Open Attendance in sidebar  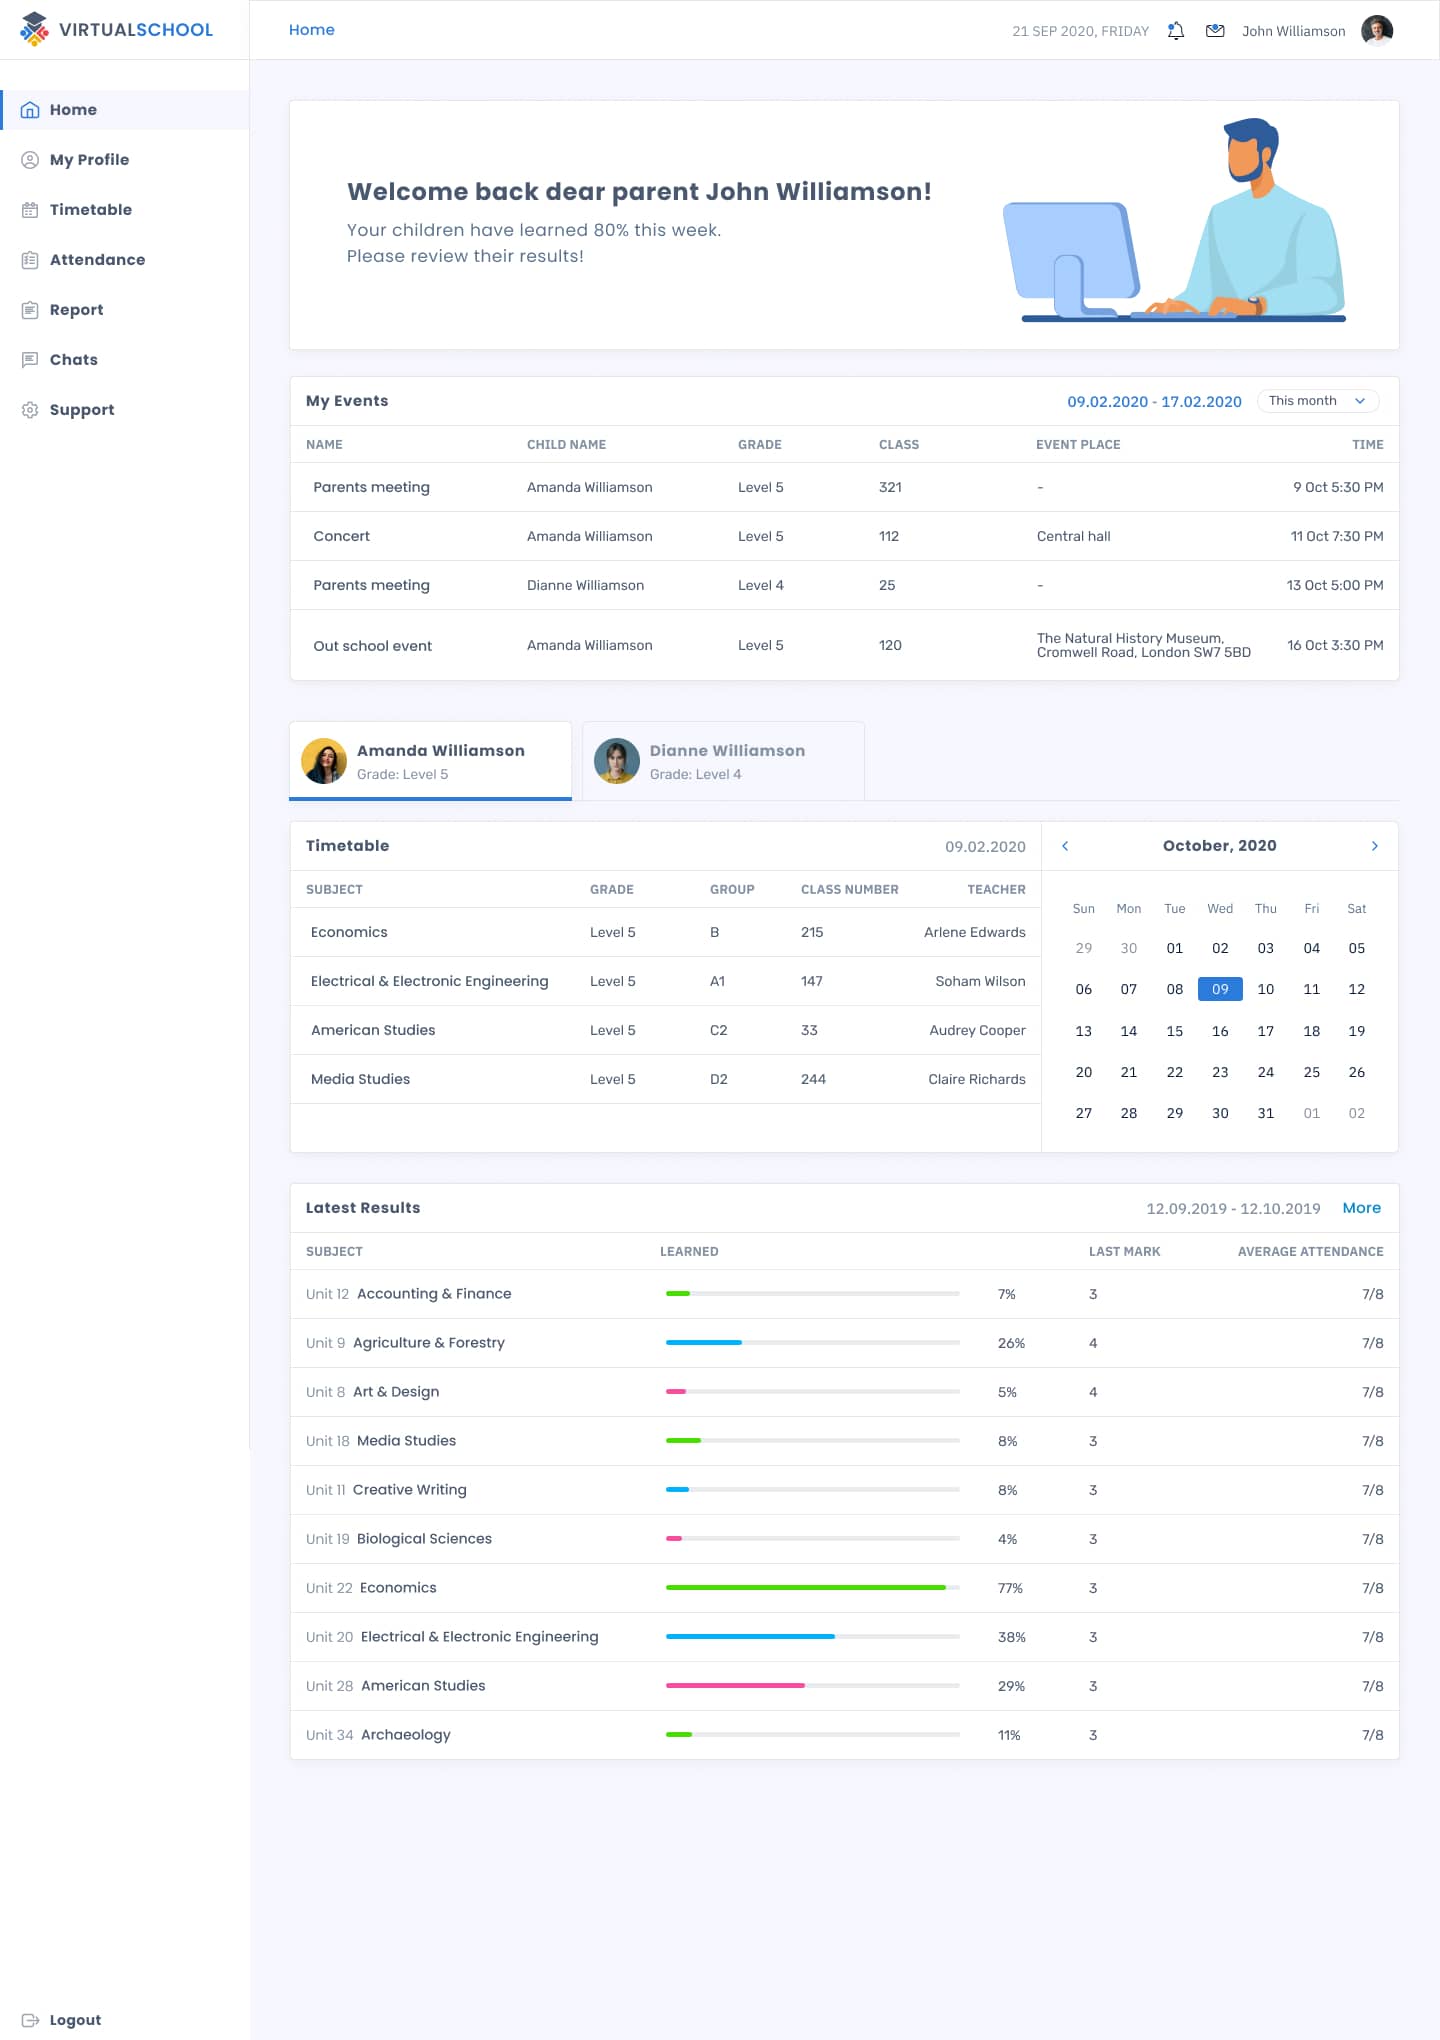coord(125,260)
